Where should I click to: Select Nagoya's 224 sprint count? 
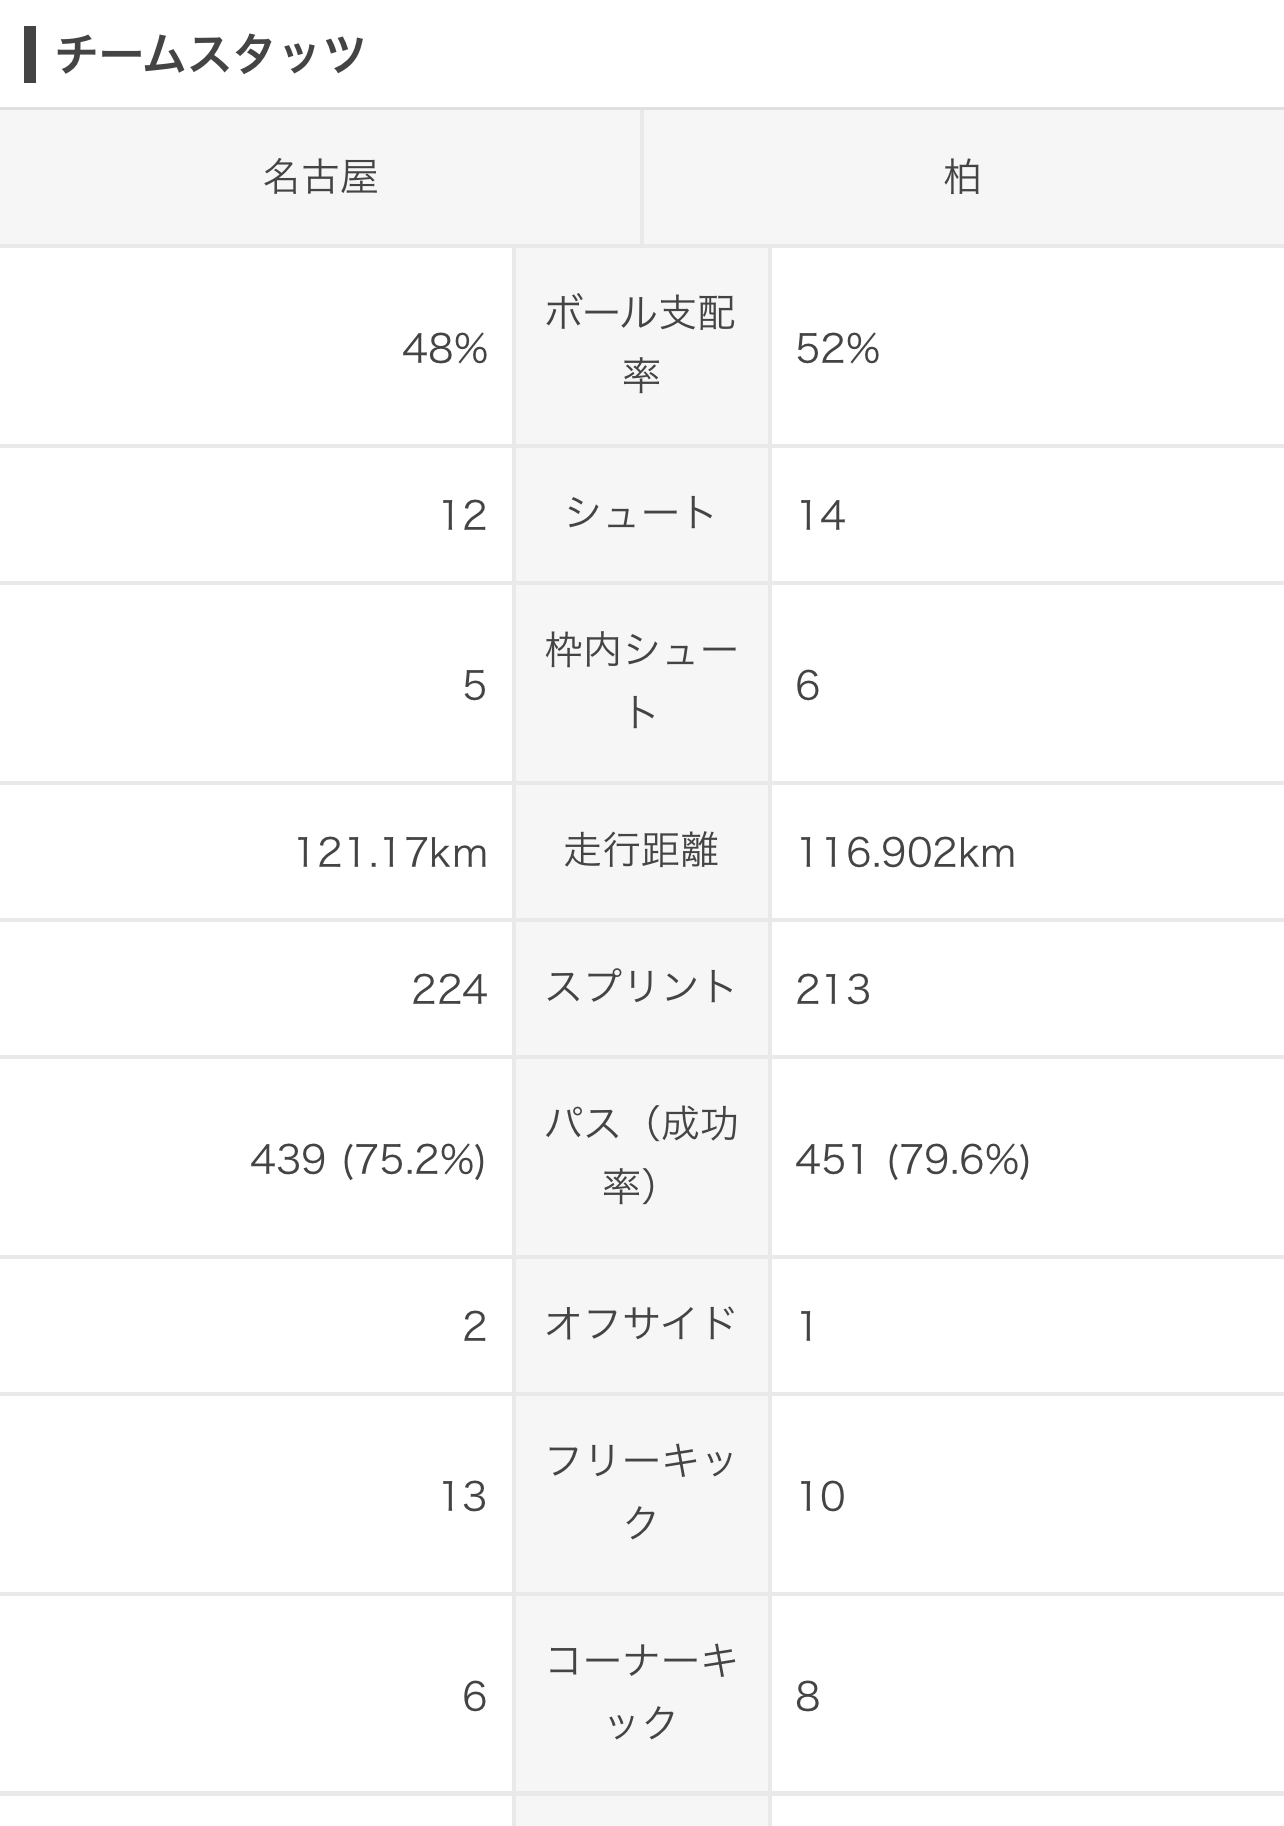click(450, 990)
